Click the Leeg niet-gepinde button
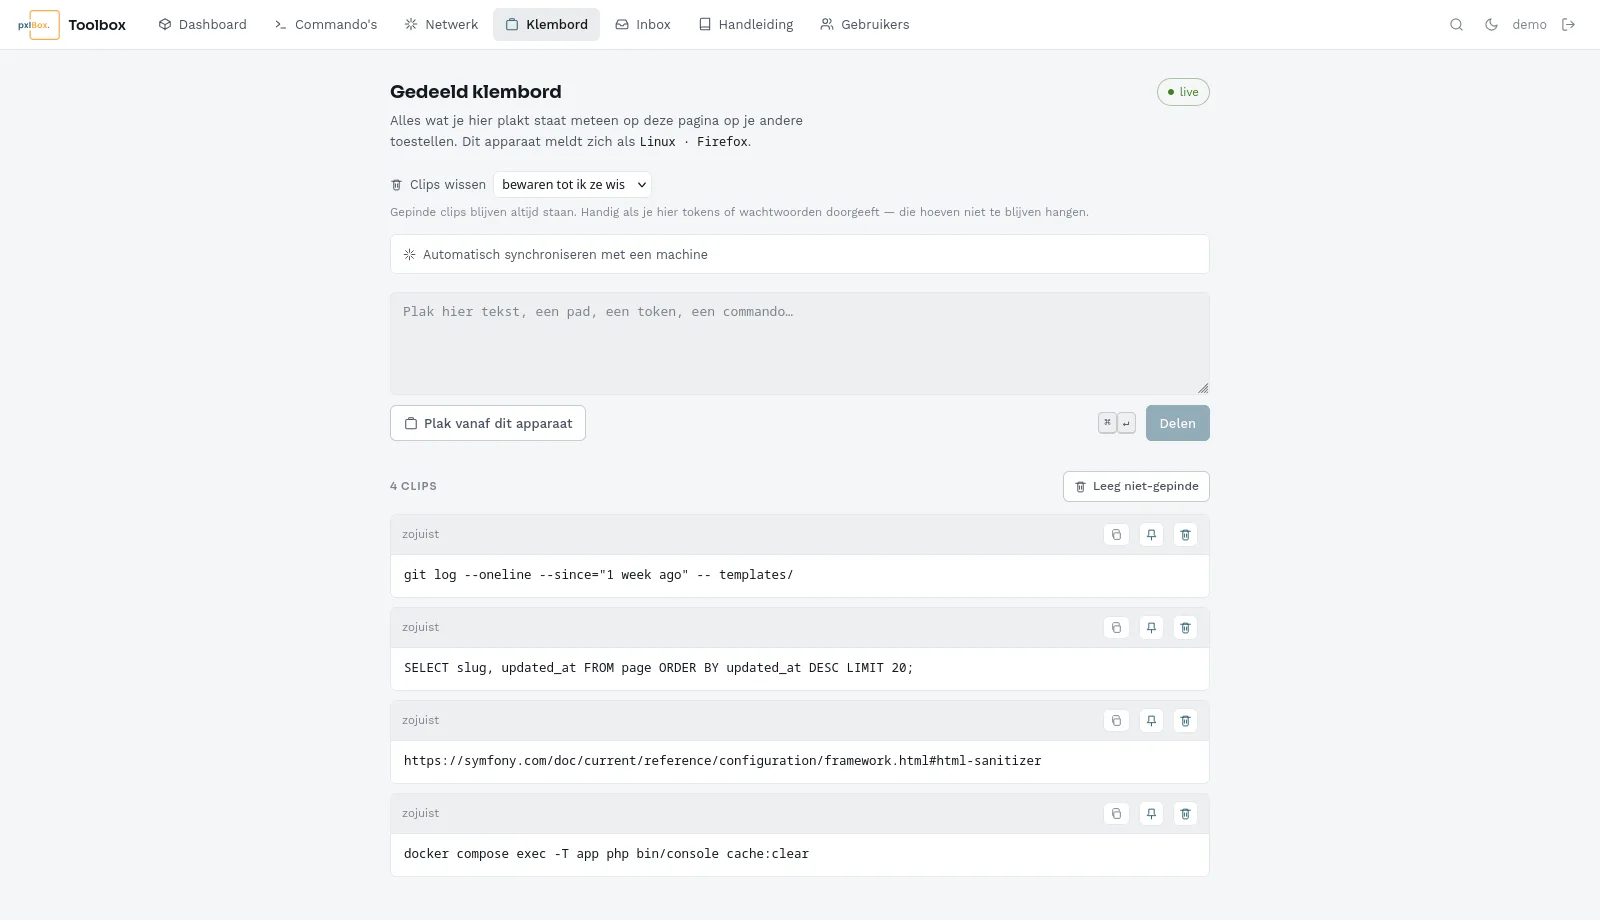 (1136, 486)
